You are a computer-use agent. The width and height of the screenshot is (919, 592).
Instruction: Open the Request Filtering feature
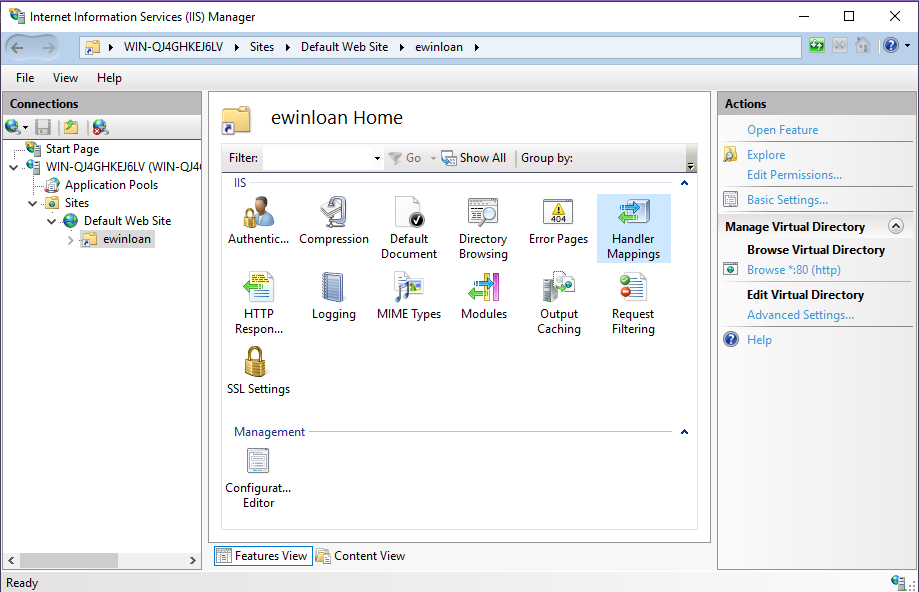(x=634, y=303)
